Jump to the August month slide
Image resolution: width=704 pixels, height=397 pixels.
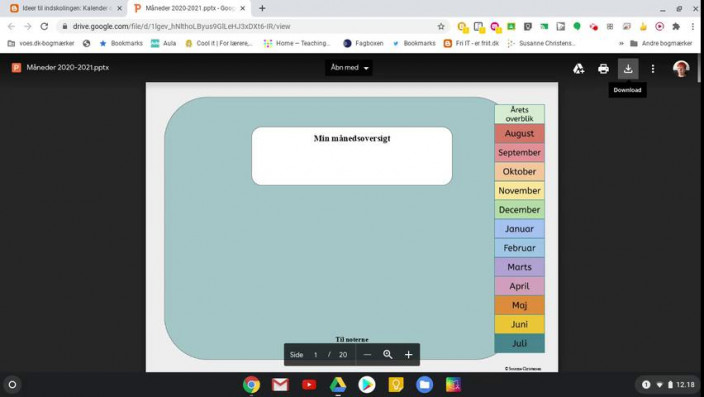click(519, 133)
